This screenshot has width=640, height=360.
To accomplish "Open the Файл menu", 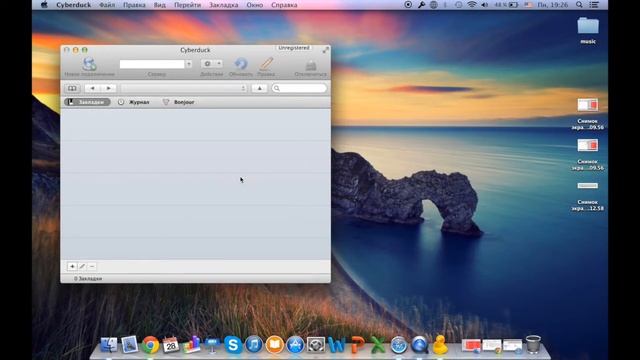I will tap(107, 5).
